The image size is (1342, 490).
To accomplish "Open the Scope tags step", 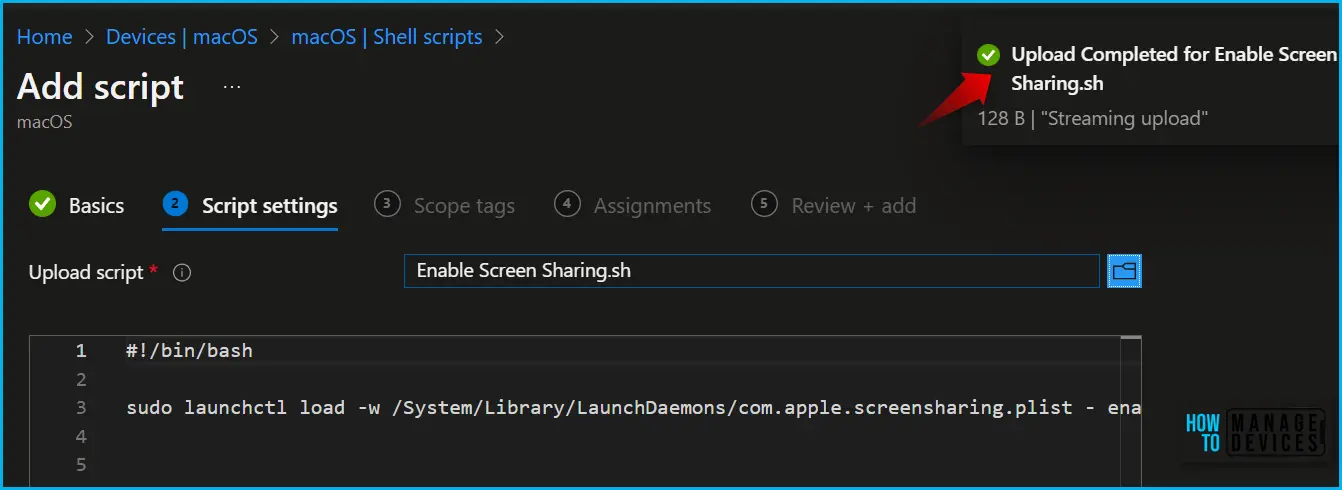I will click(x=445, y=205).
